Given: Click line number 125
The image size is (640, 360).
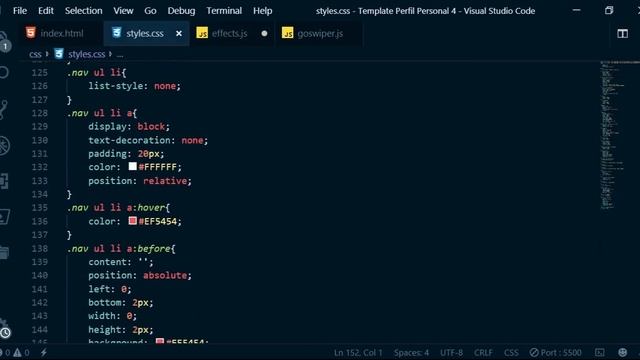Looking at the screenshot, I should 40,73.
